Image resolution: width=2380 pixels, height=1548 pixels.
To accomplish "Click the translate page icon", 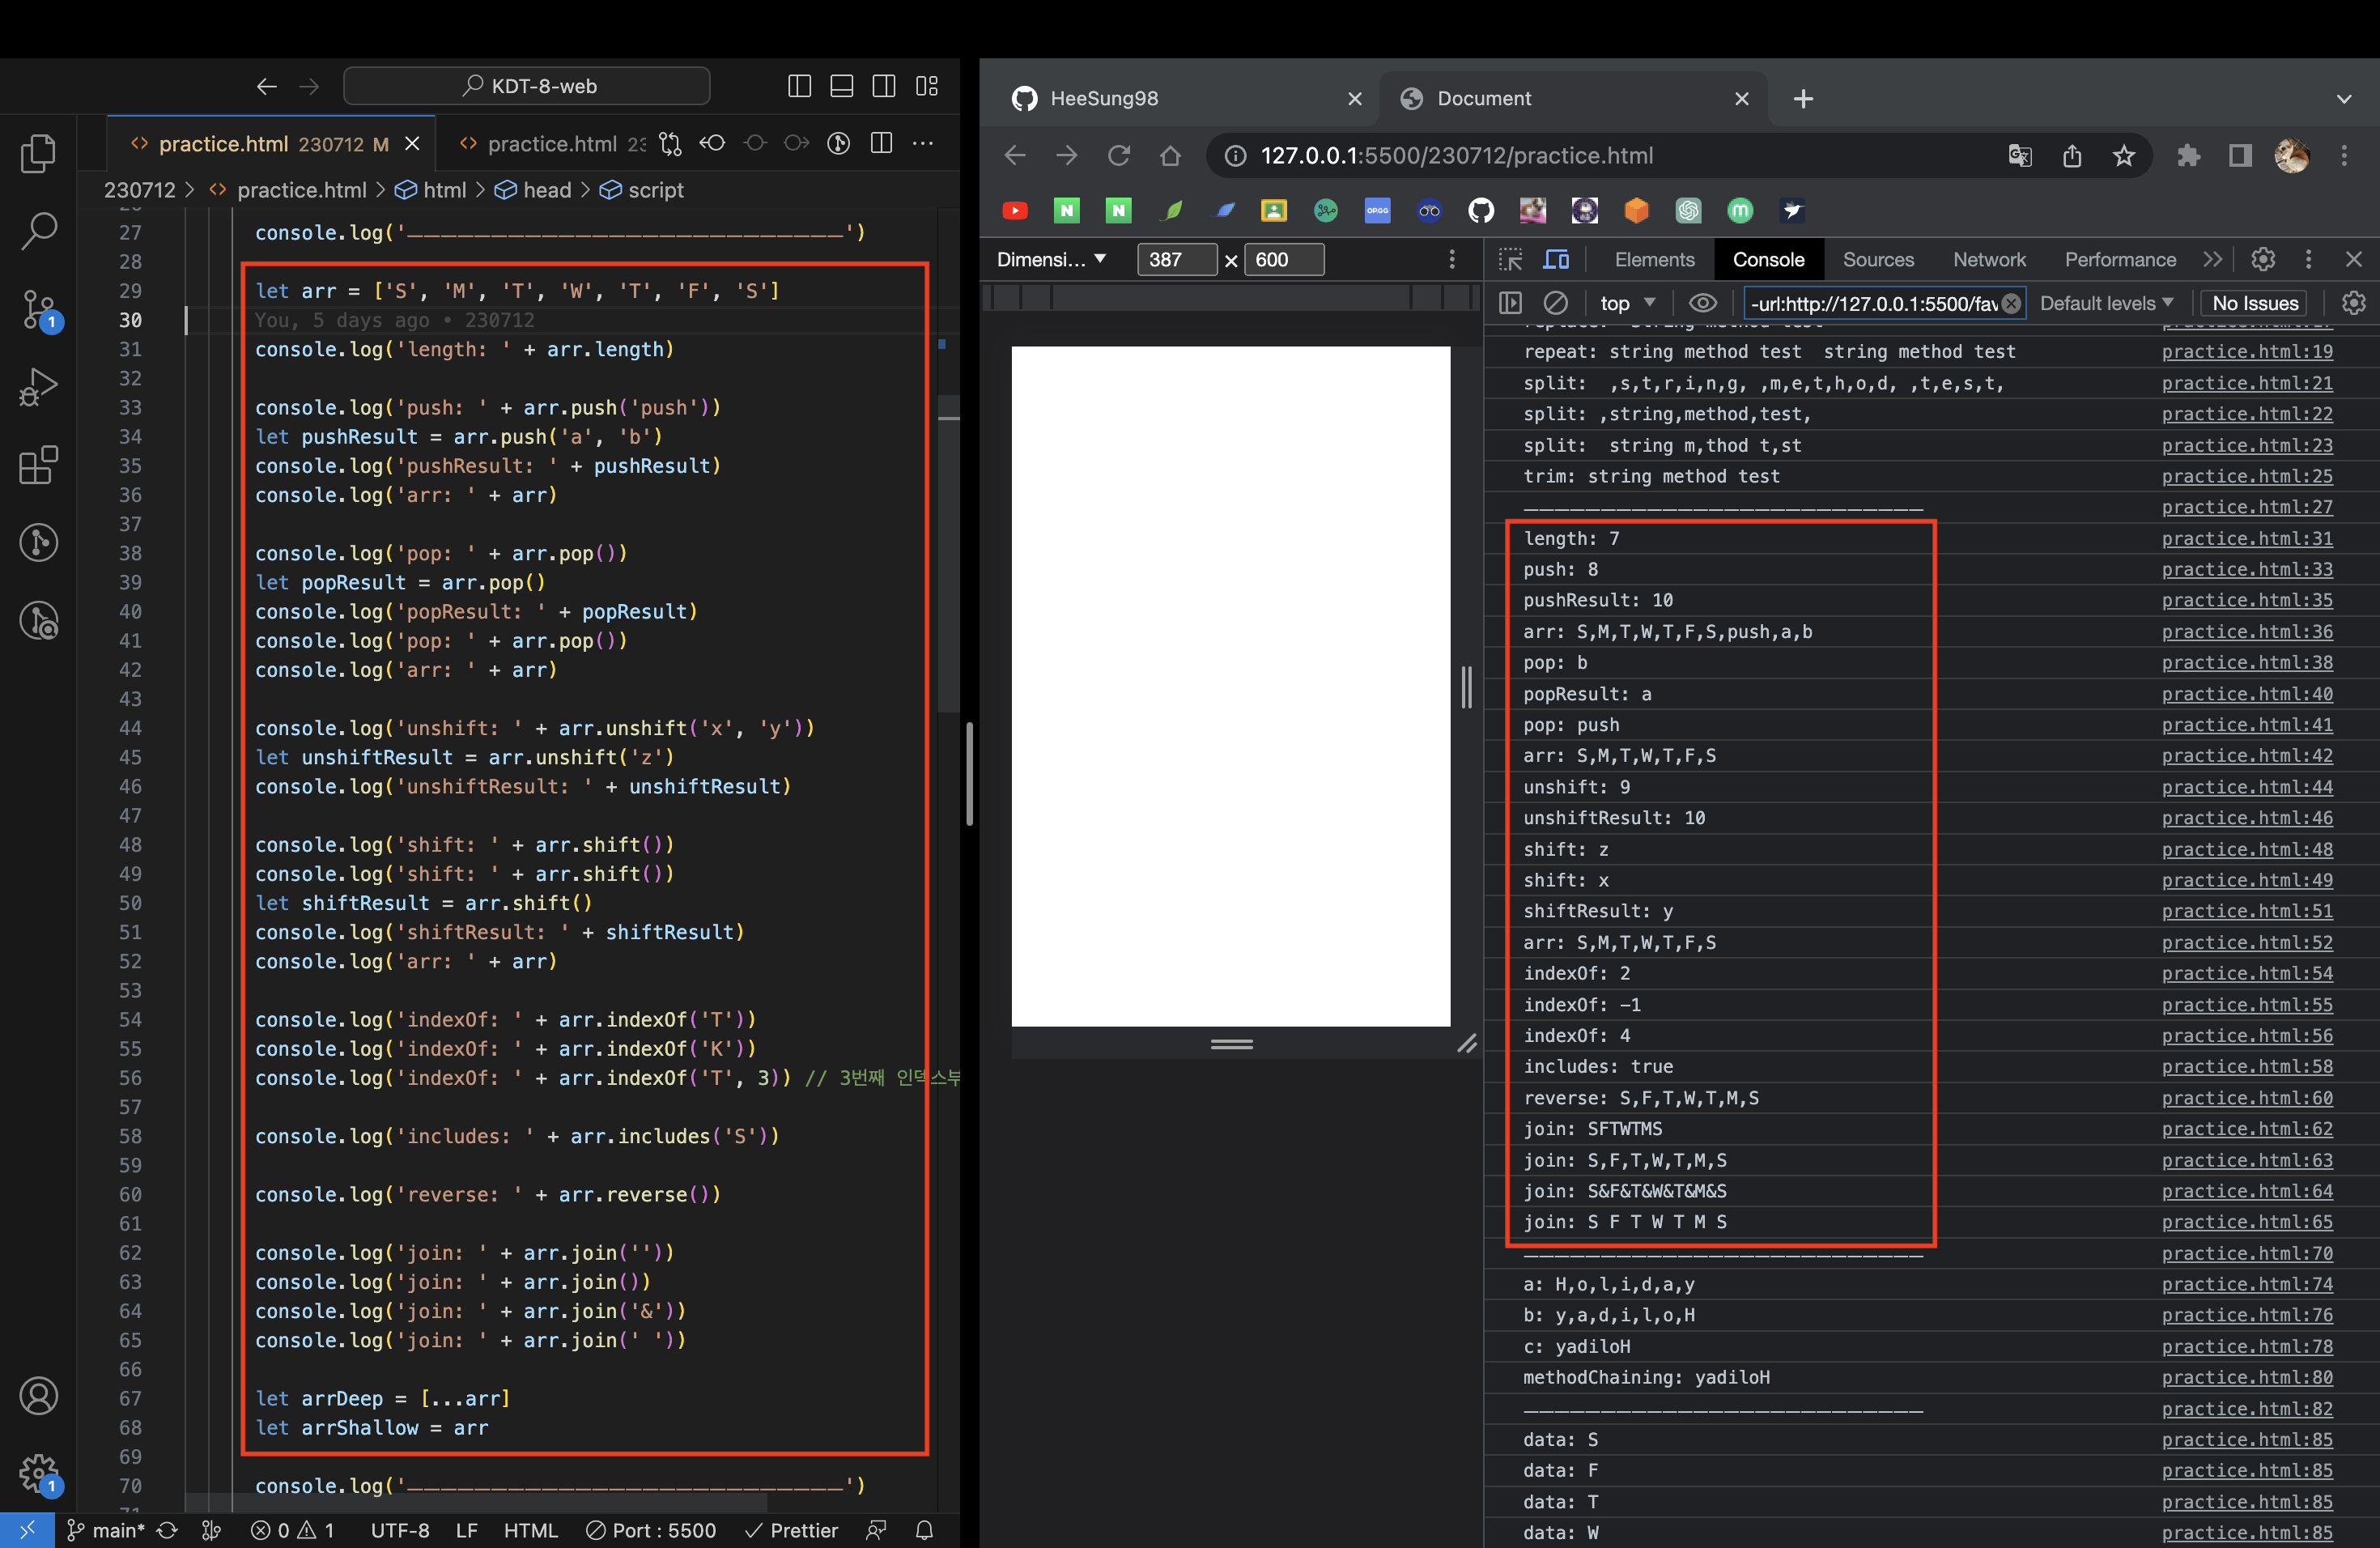I will (2020, 156).
